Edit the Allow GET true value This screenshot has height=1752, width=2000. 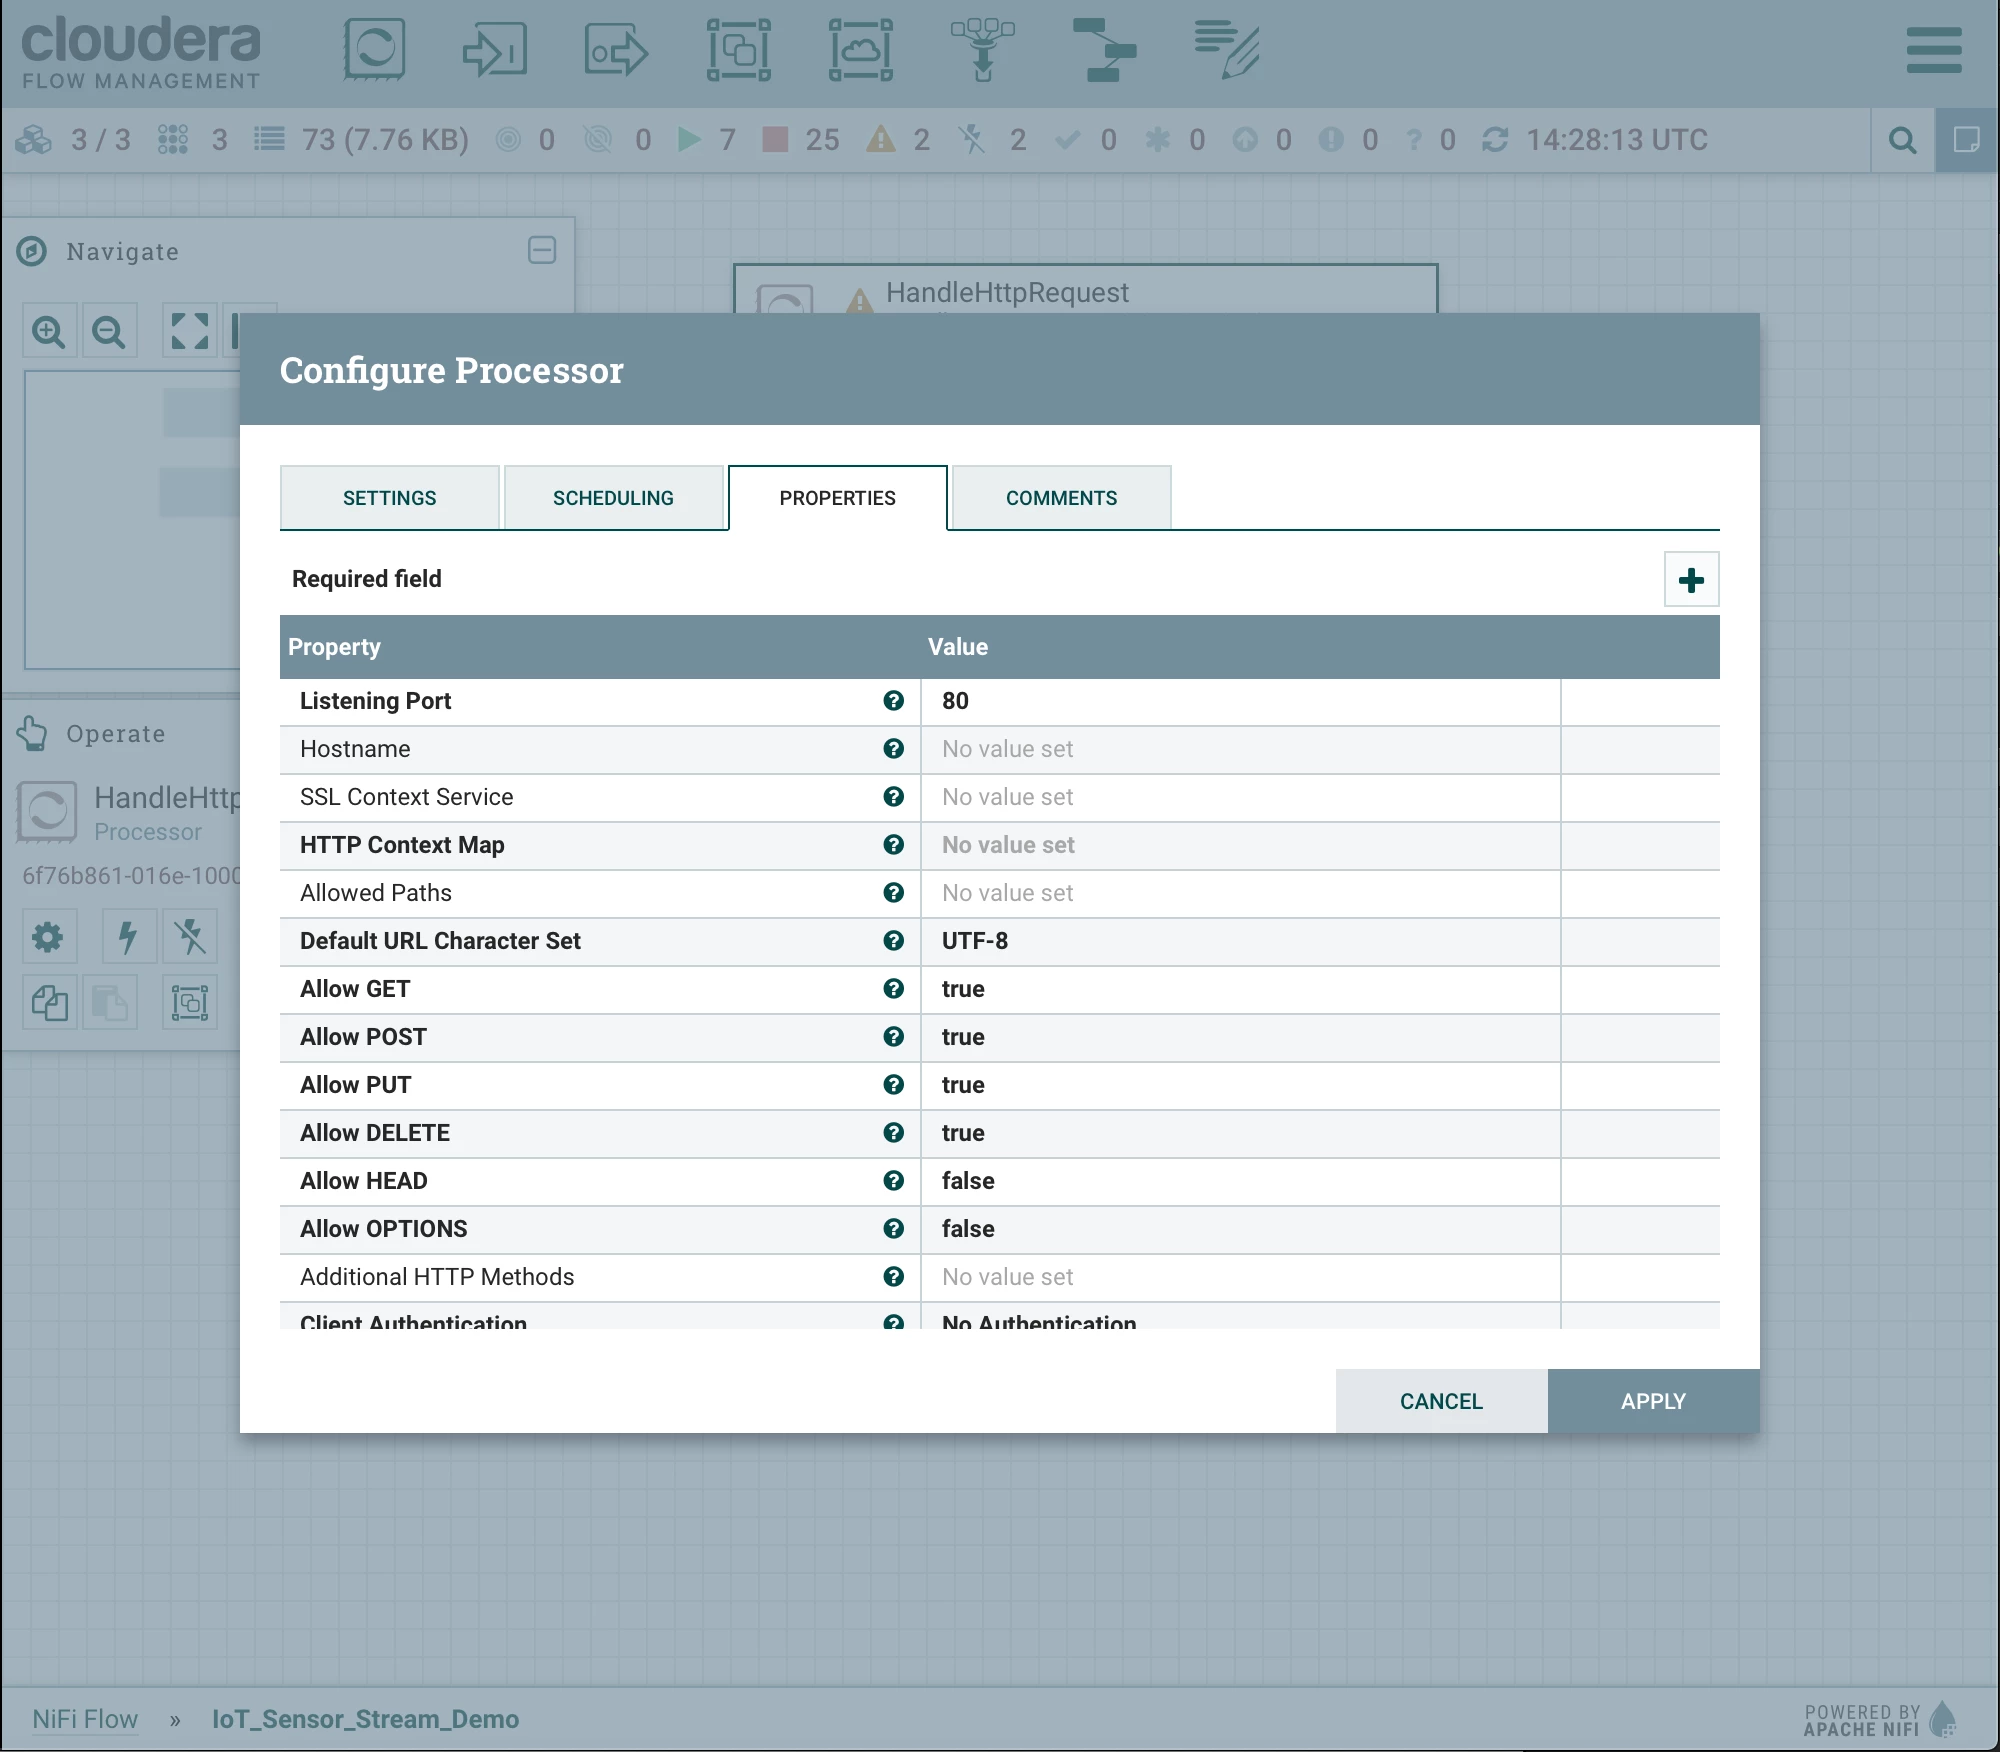(1240, 989)
